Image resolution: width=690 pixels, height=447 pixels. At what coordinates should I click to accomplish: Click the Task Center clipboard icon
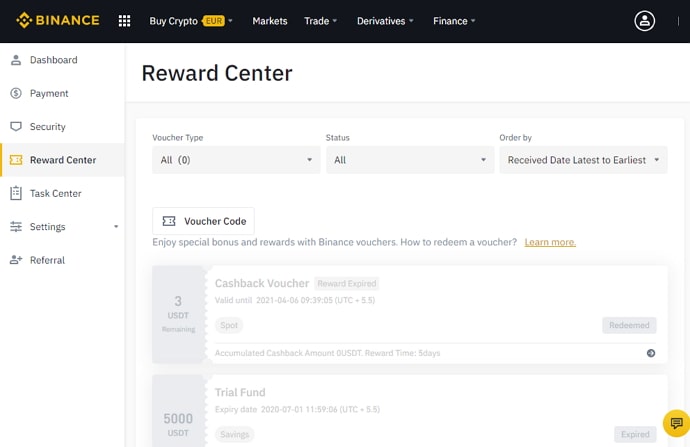click(16, 193)
